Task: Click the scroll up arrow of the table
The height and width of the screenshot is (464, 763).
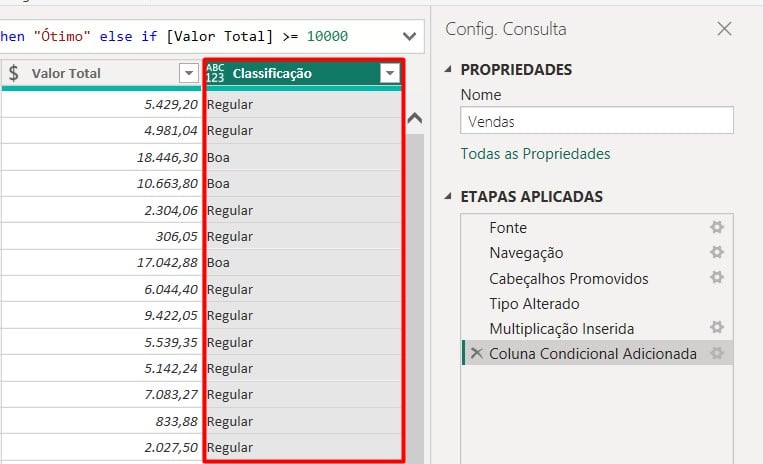Action: [x=415, y=118]
